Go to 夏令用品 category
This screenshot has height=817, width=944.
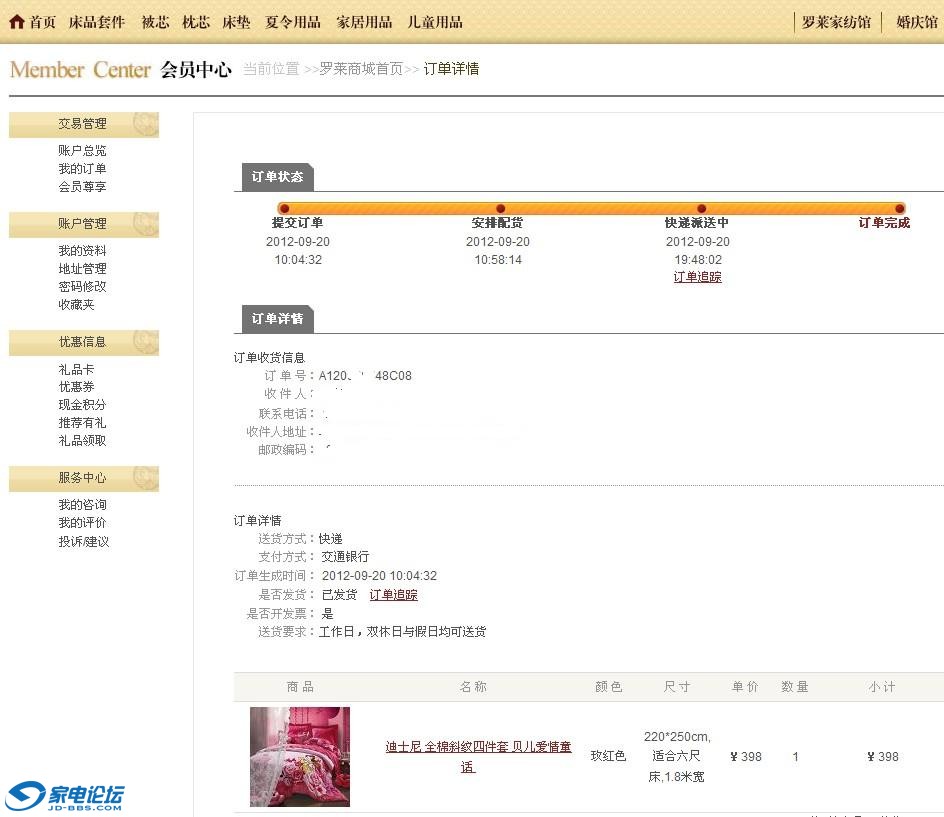click(x=293, y=22)
